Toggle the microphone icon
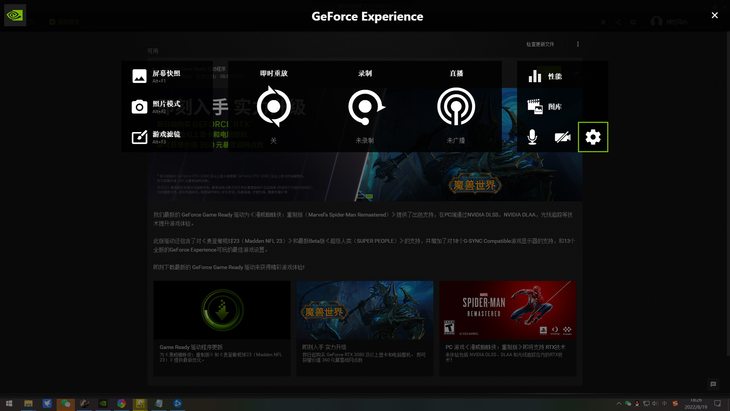The width and height of the screenshot is (730, 411). point(532,137)
